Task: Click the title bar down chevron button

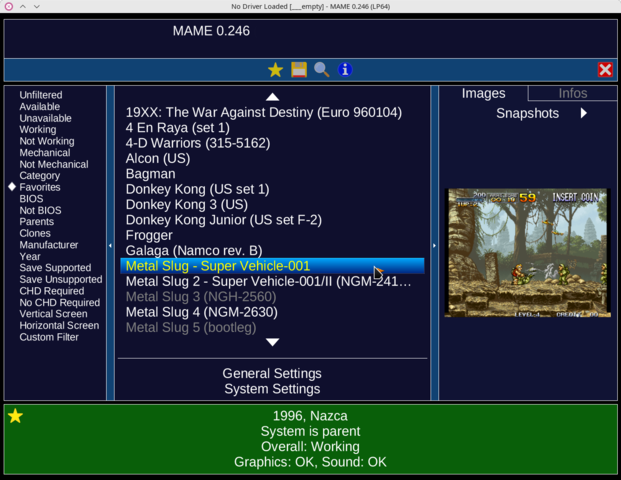Action: tap(37, 6)
